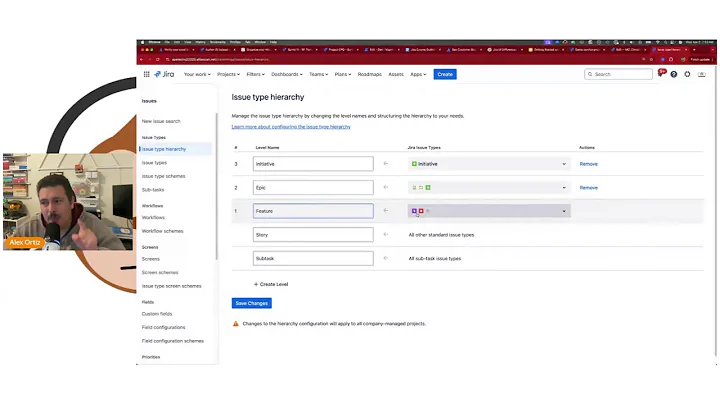Open Issue type schemes in sidebar

pos(163,176)
